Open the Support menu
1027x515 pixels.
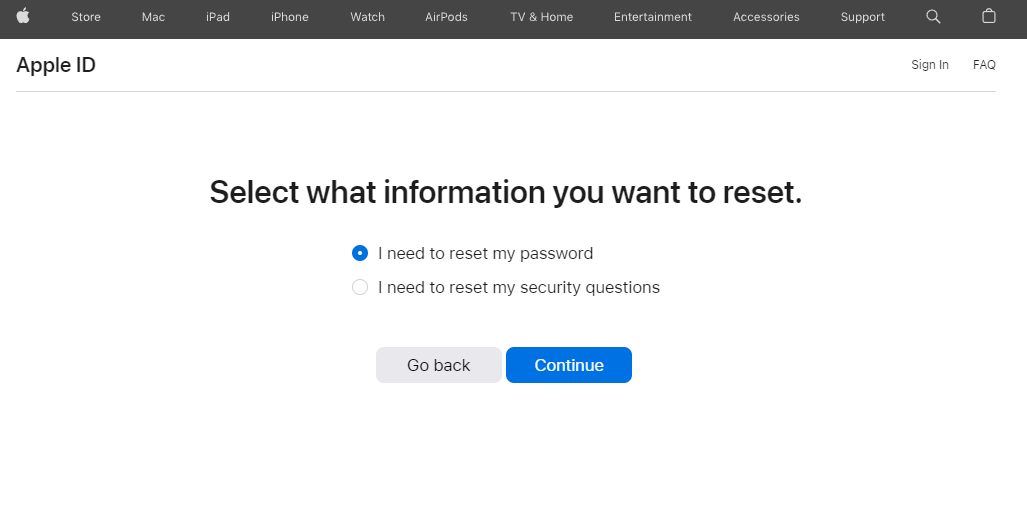tap(862, 17)
